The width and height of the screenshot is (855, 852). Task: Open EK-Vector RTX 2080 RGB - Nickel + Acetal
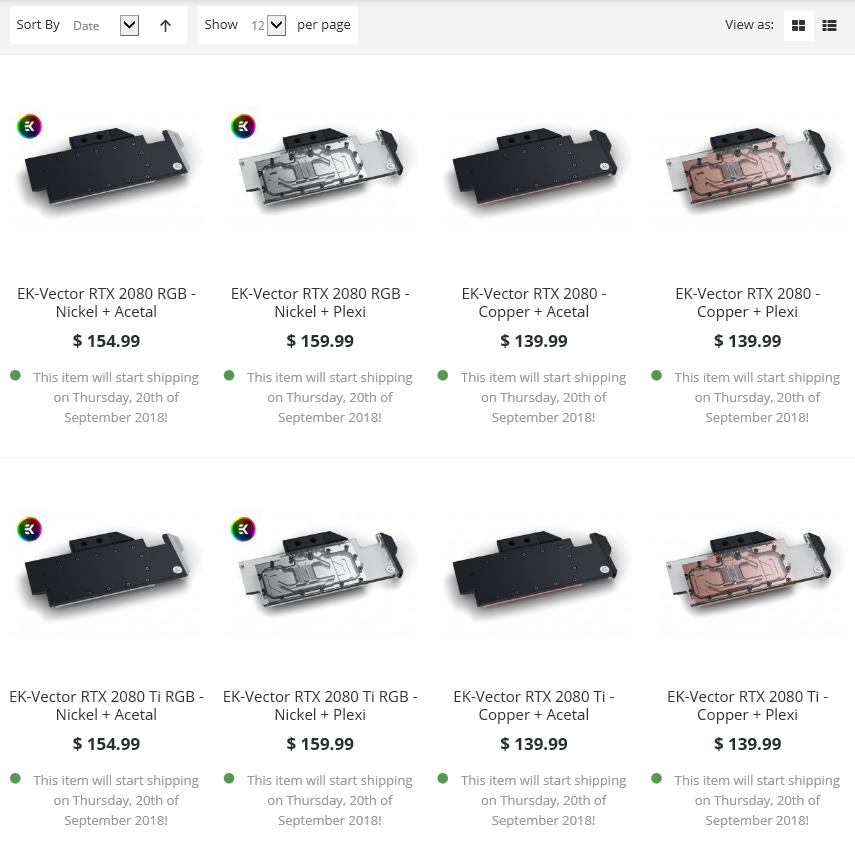[107, 303]
